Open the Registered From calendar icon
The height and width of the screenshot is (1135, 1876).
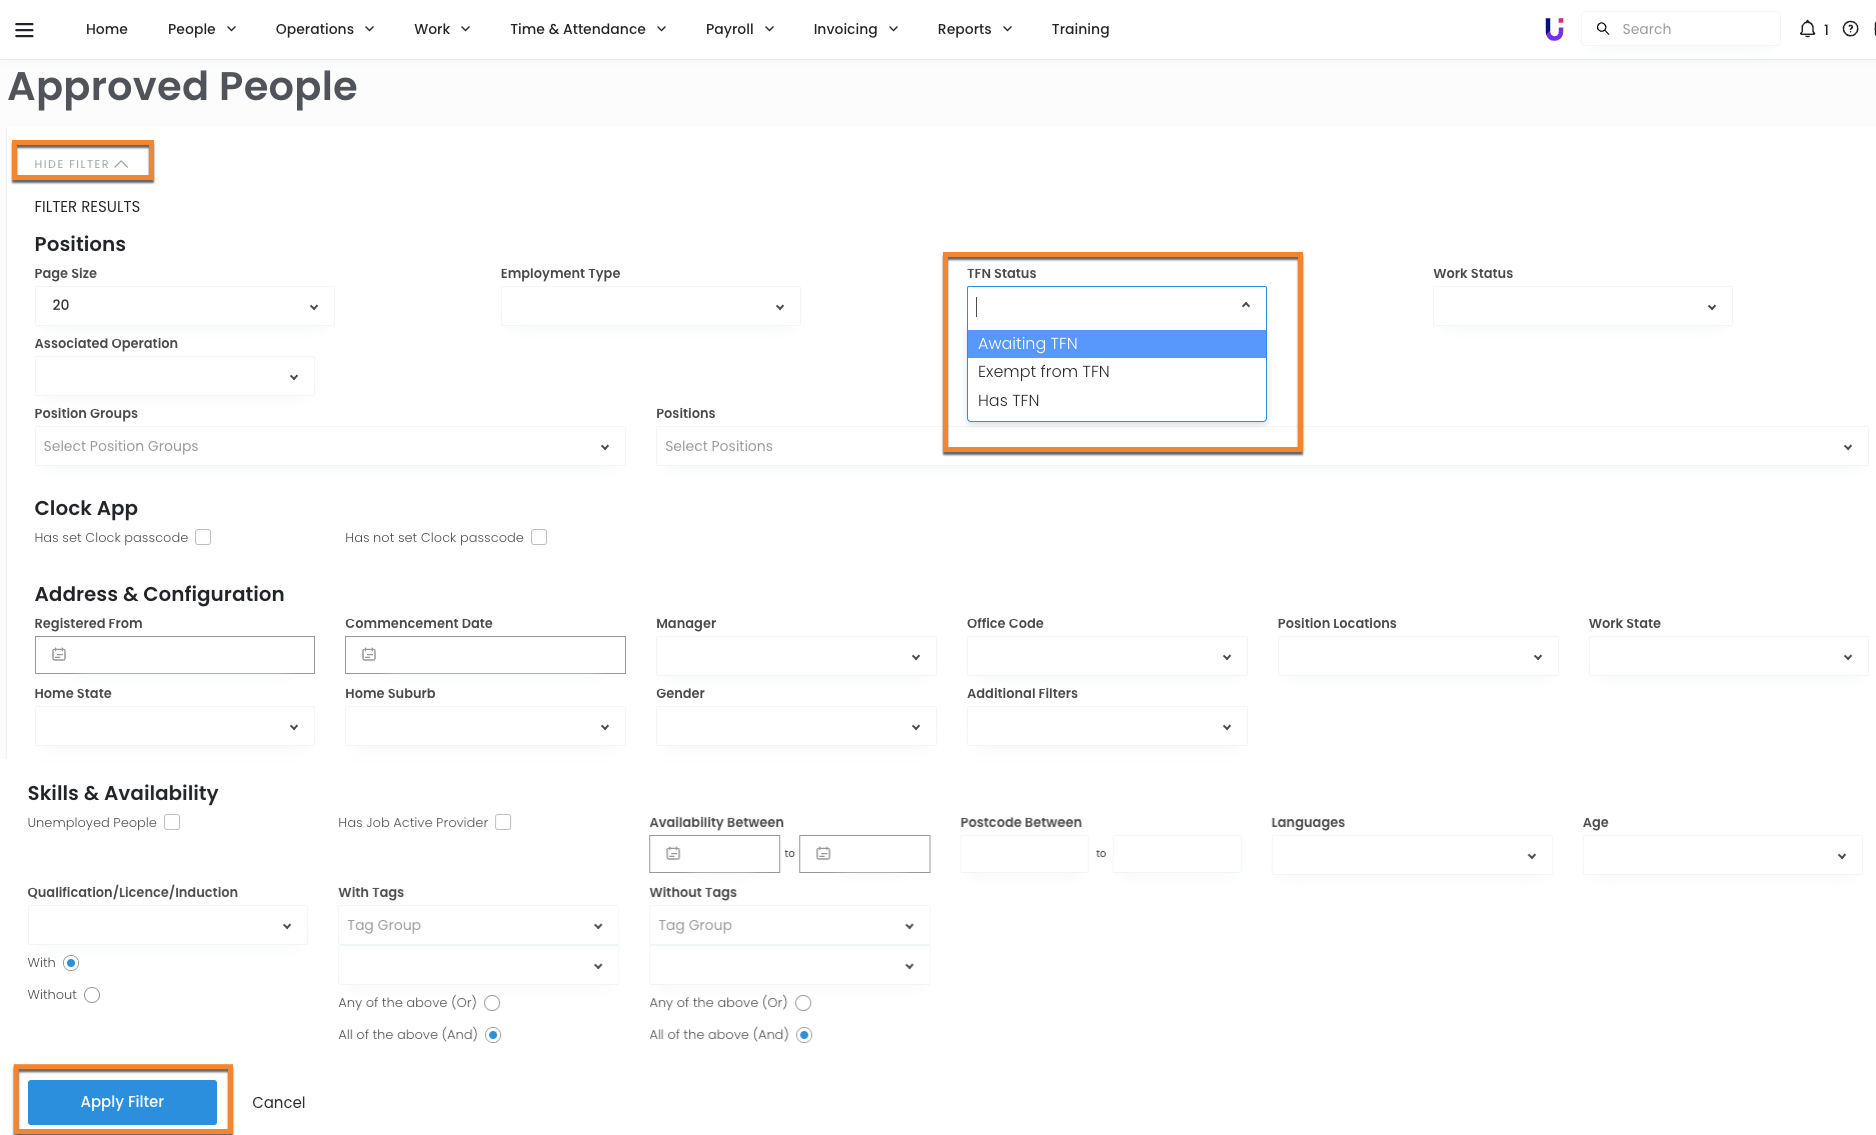(59, 655)
